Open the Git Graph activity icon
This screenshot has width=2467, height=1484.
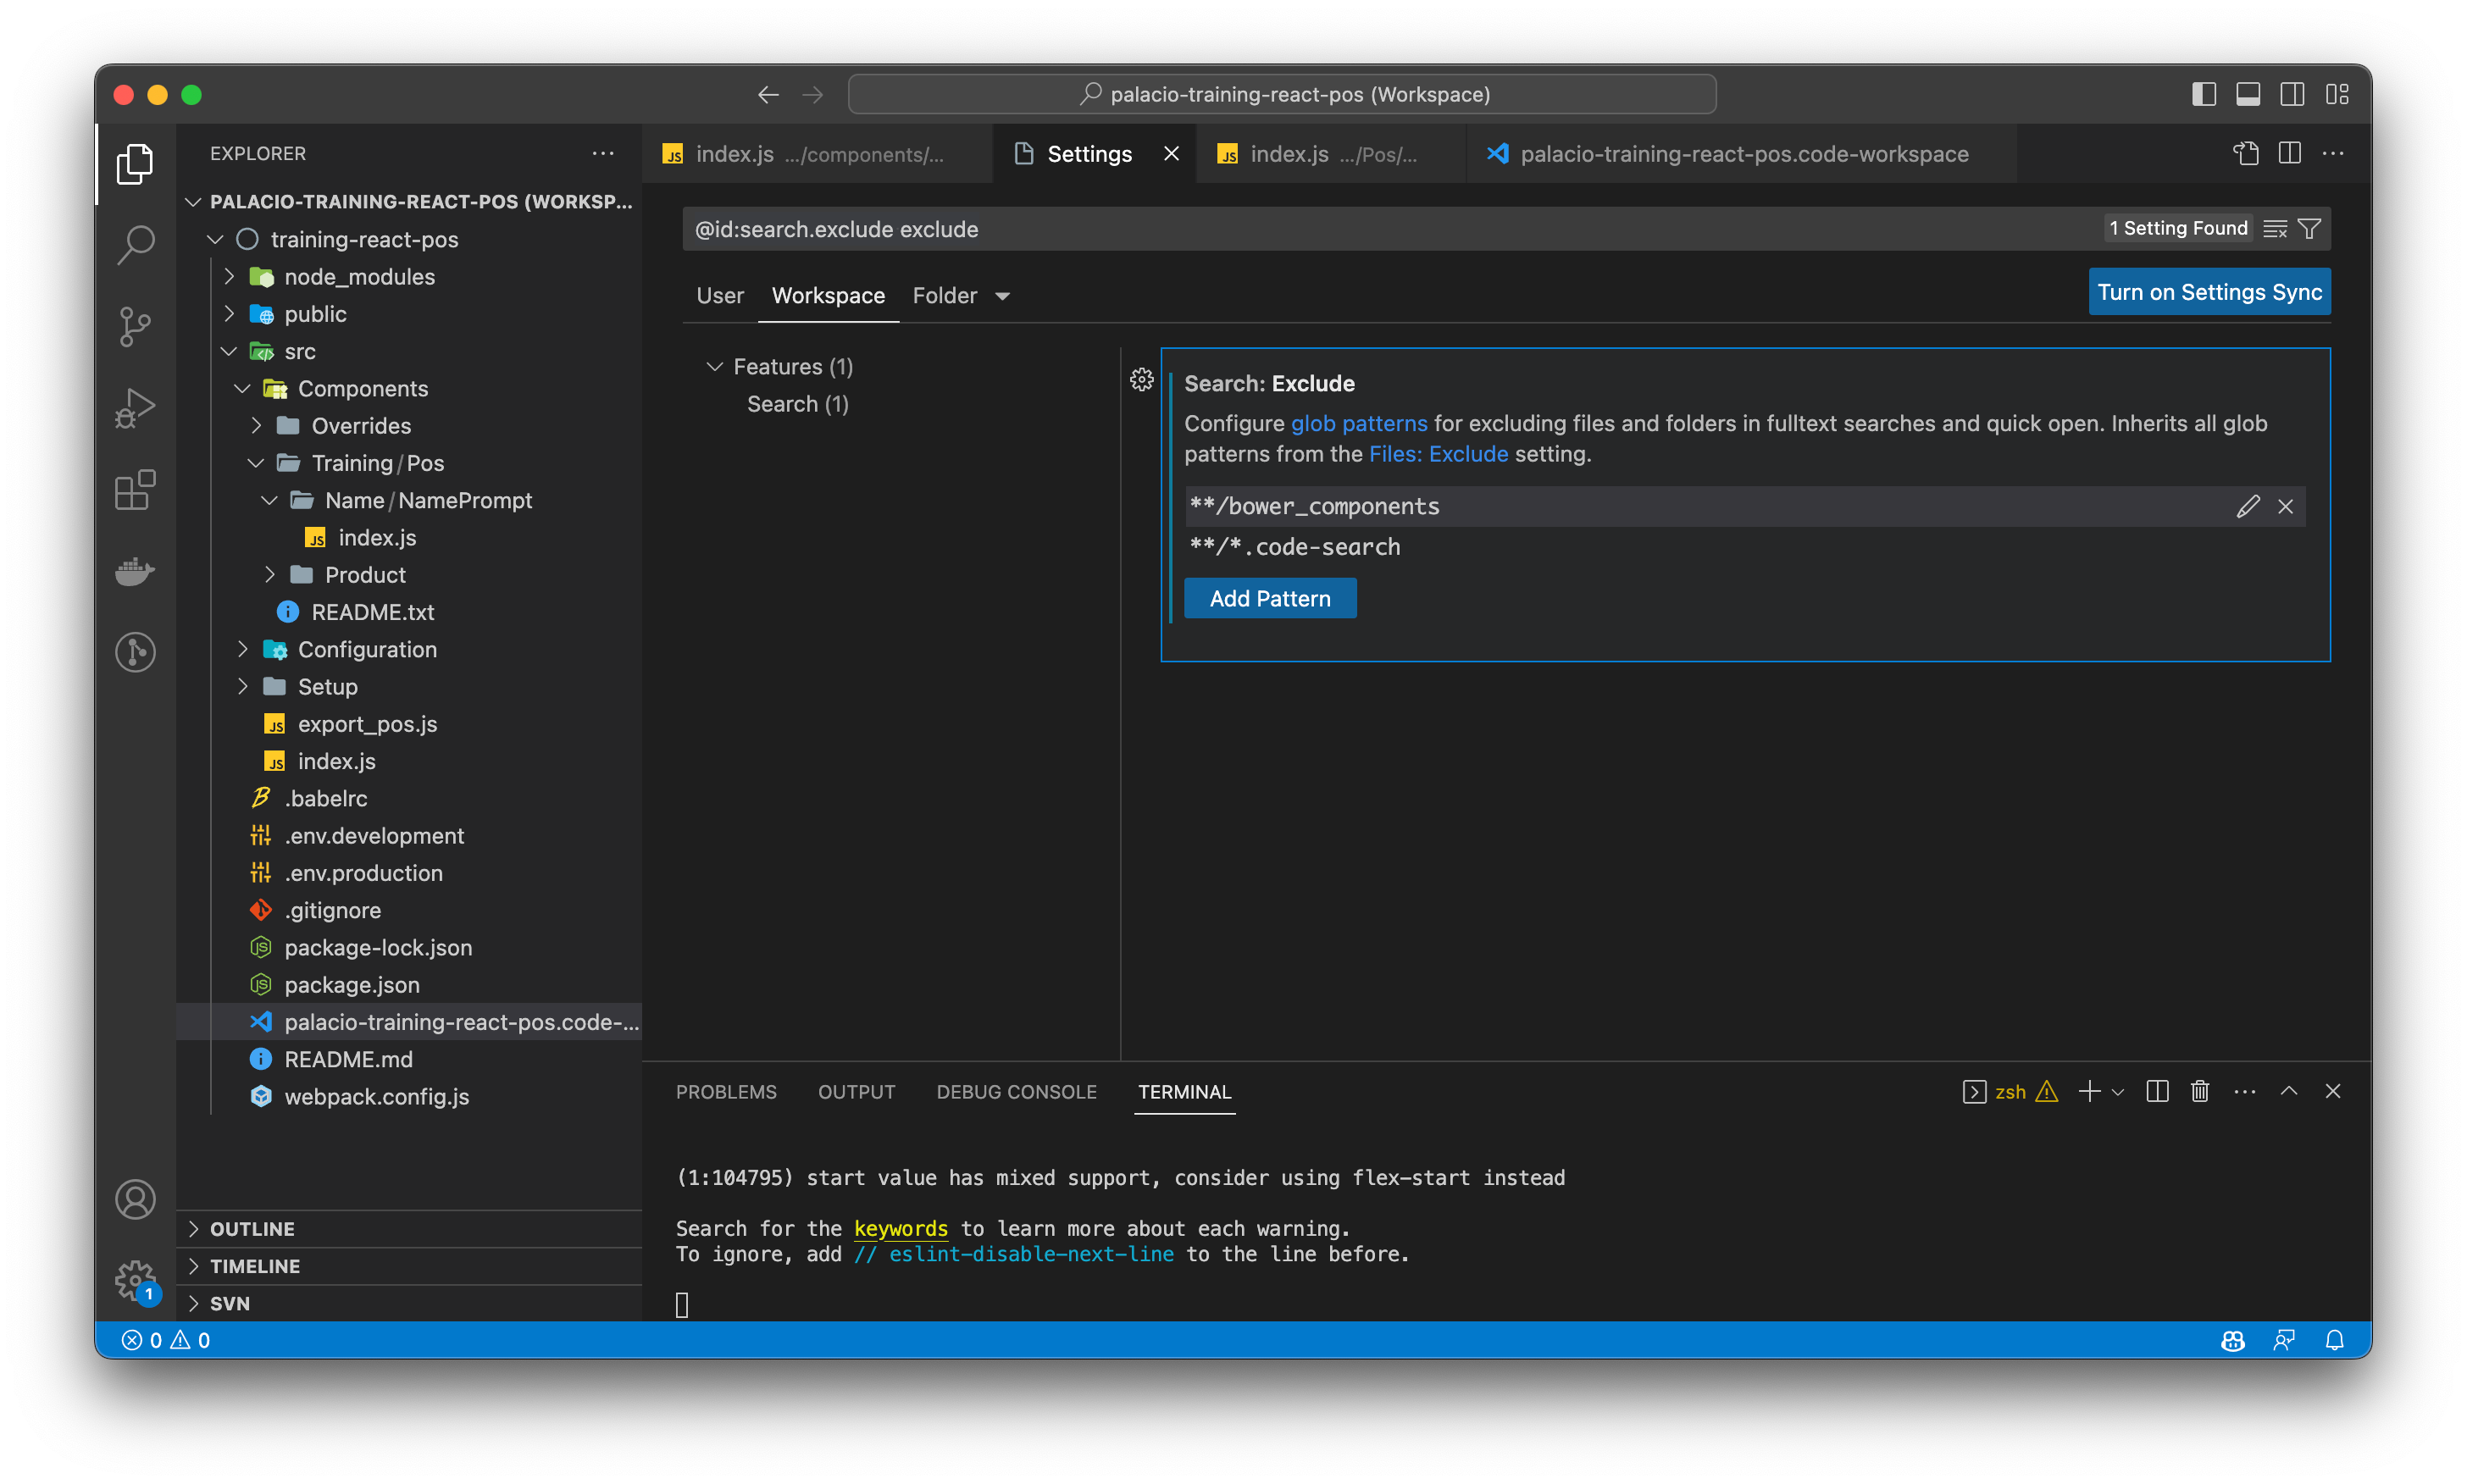pos(135,653)
